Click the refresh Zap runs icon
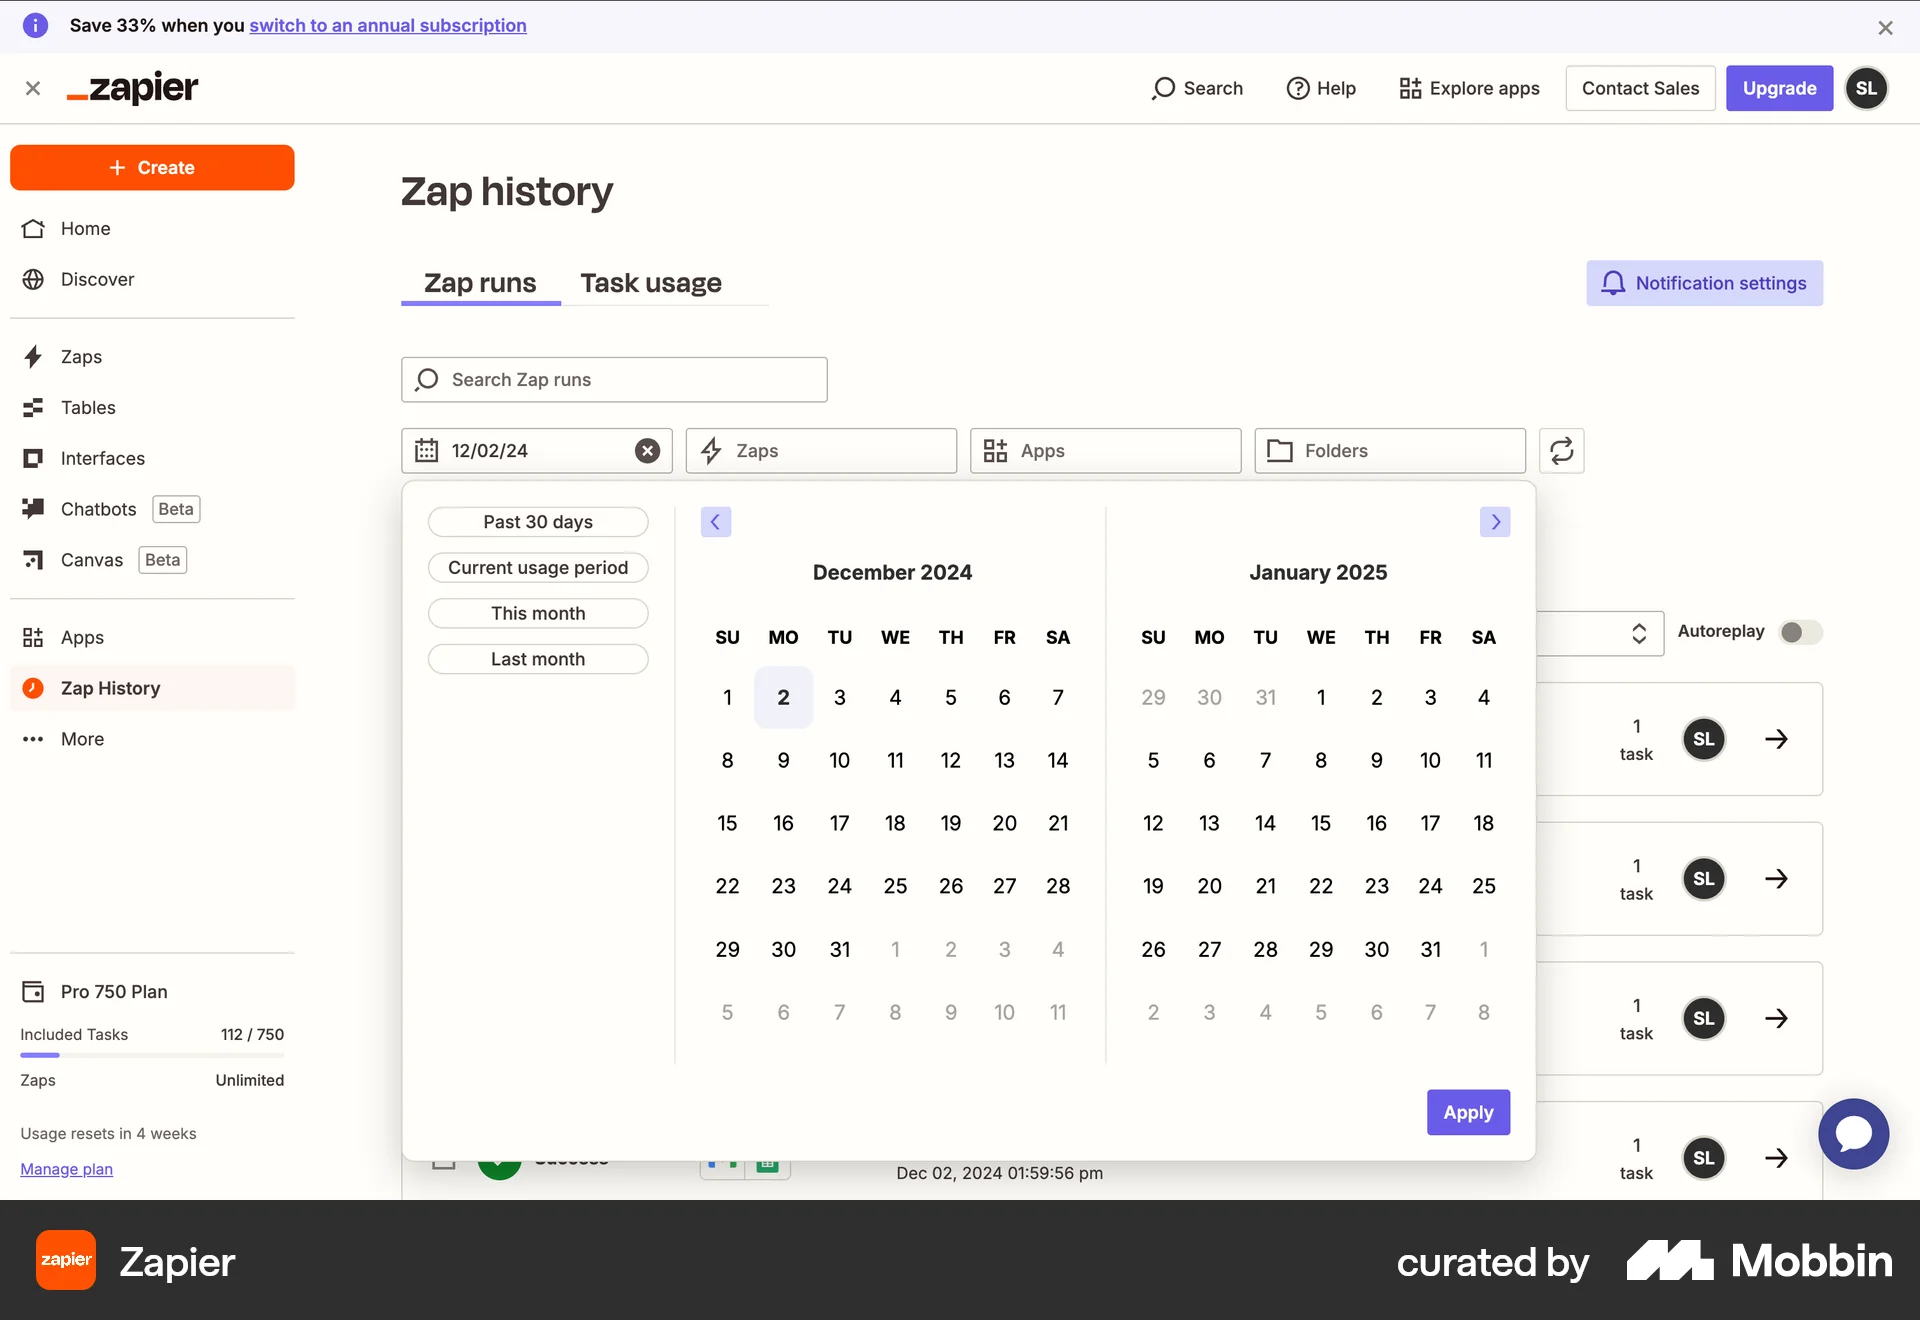Image resolution: width=1920 pixels, height=1320 pixels. click(x=1561, y=451)
